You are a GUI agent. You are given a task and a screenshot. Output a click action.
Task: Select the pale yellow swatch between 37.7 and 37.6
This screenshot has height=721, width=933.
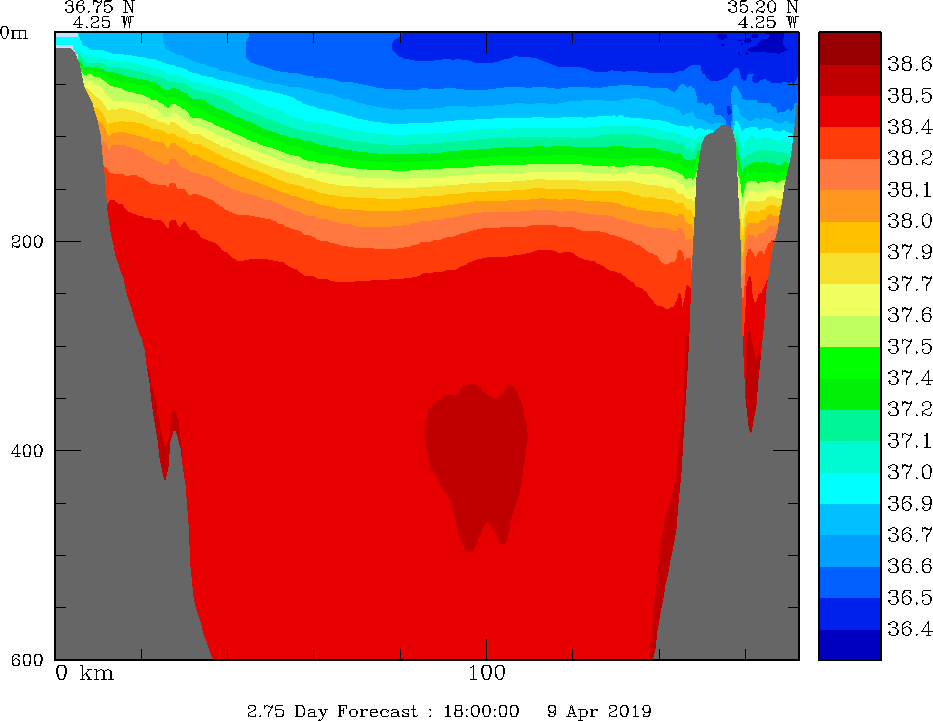coord(850,300)
